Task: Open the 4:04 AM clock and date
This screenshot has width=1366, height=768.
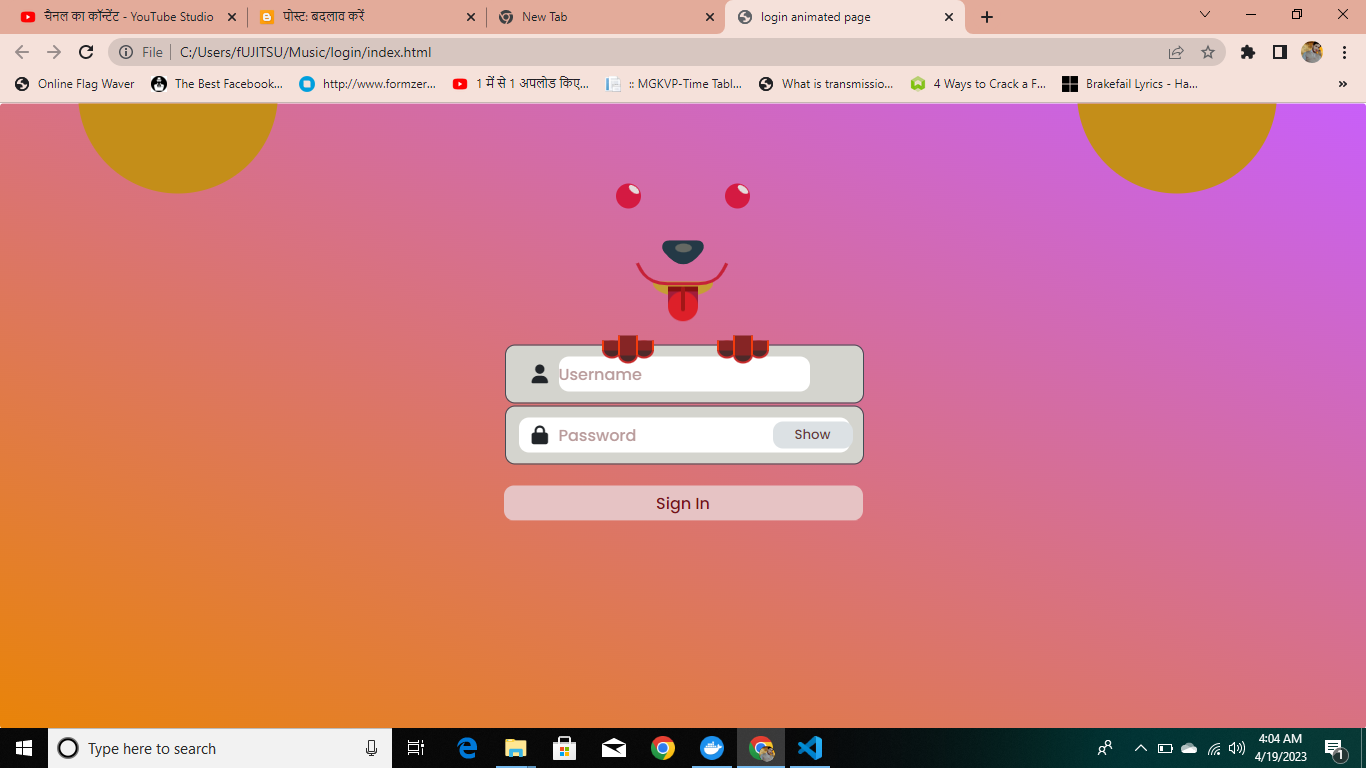Action: pos(1280,748)
